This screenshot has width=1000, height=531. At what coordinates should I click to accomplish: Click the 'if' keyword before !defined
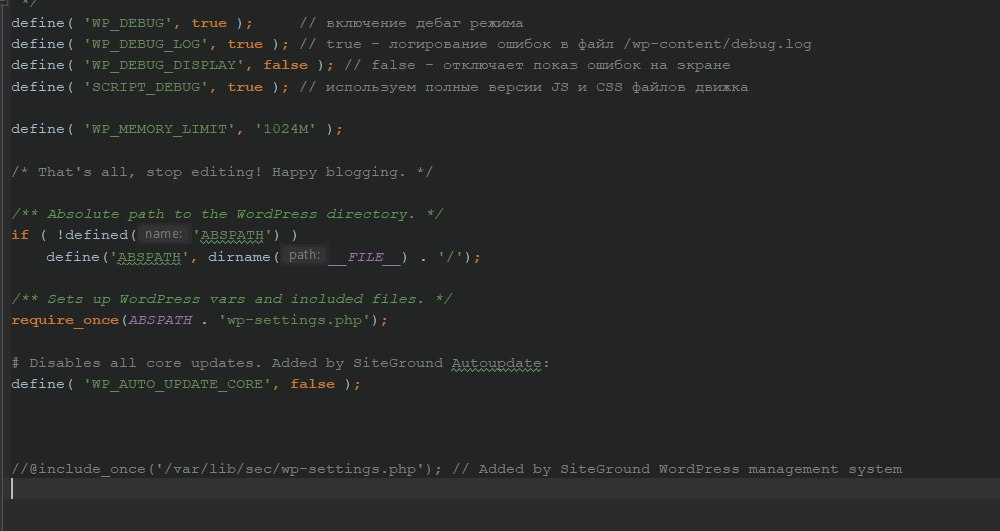pyautogui.click(x=20, y=235)
